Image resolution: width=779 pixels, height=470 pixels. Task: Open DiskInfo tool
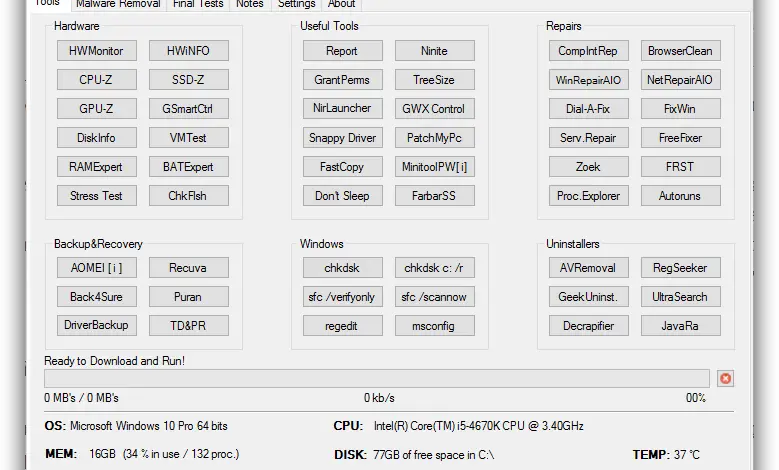[96, 138]
